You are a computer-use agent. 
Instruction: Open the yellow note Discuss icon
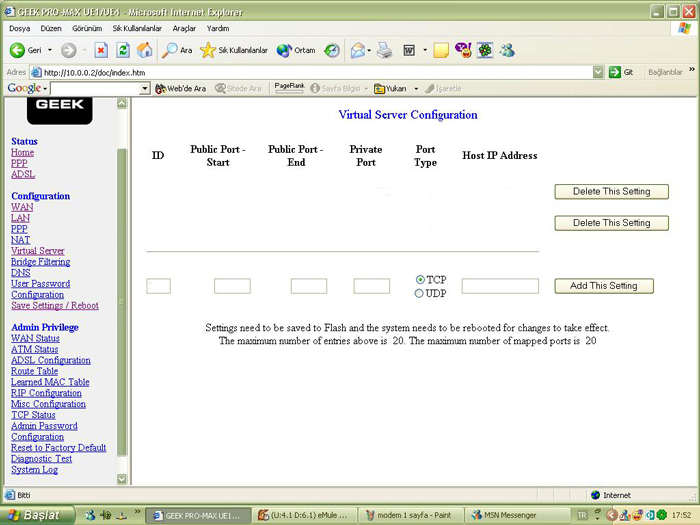tap(441, 50)
